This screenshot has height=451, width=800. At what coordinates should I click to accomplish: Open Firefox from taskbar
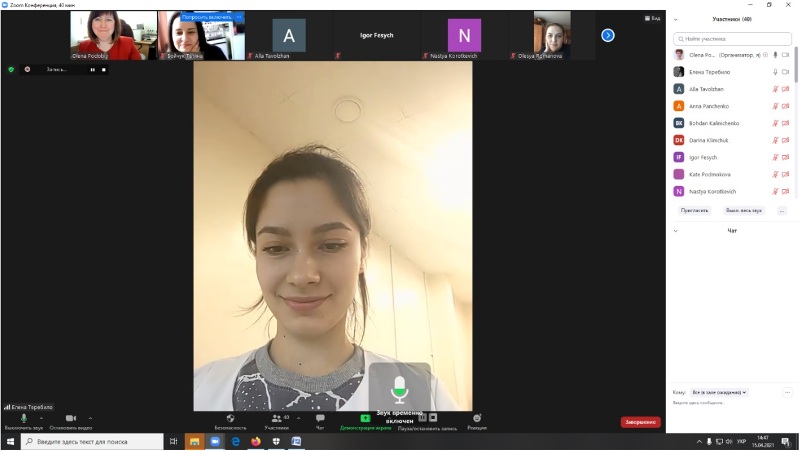[x=256, y=442]
